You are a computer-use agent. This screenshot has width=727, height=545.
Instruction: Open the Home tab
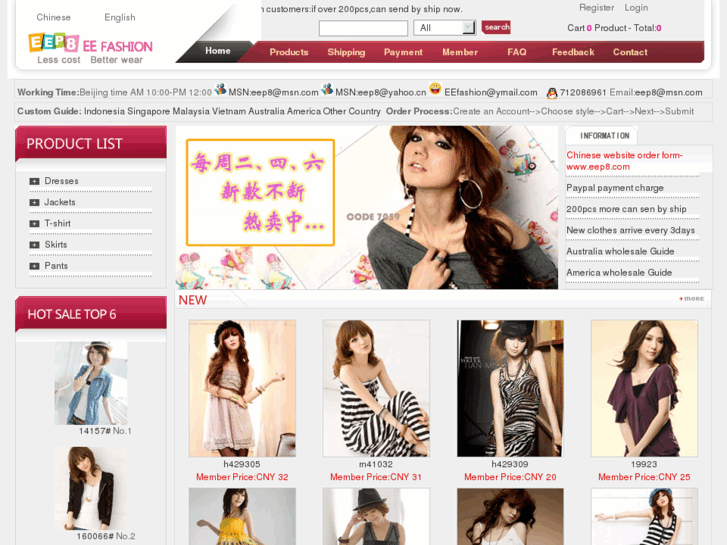217,51
